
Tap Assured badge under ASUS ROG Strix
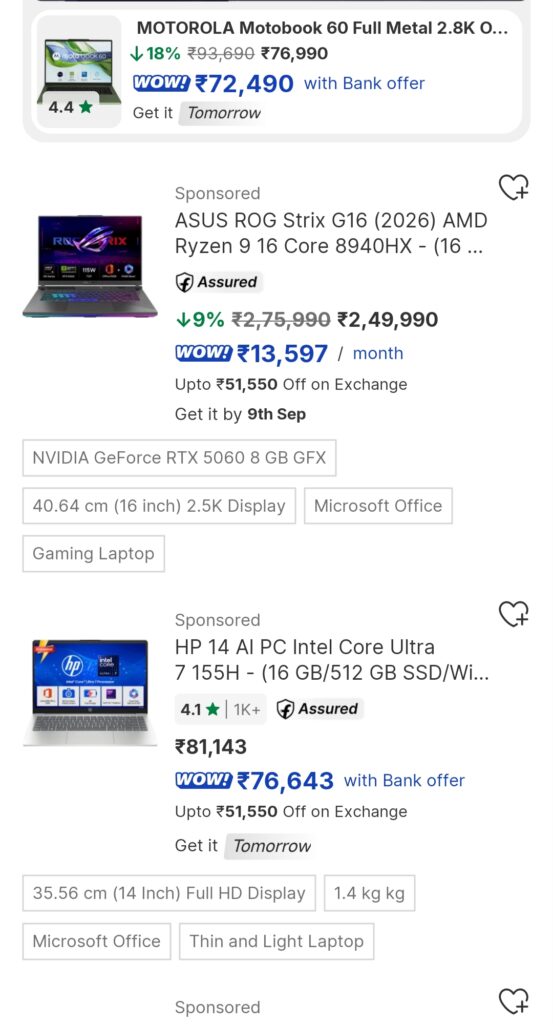click(x=219, y=282)
